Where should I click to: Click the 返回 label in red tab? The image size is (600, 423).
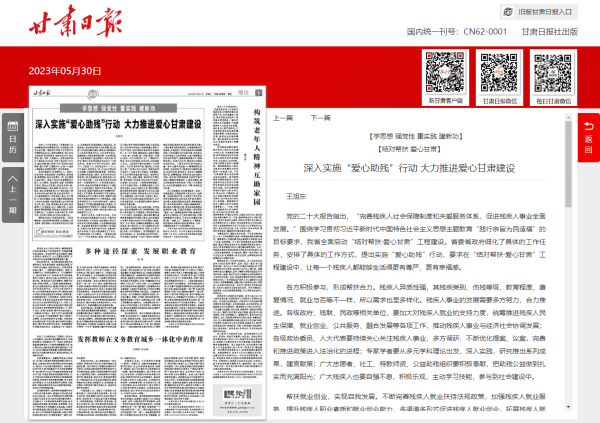[x=589, y=144]
